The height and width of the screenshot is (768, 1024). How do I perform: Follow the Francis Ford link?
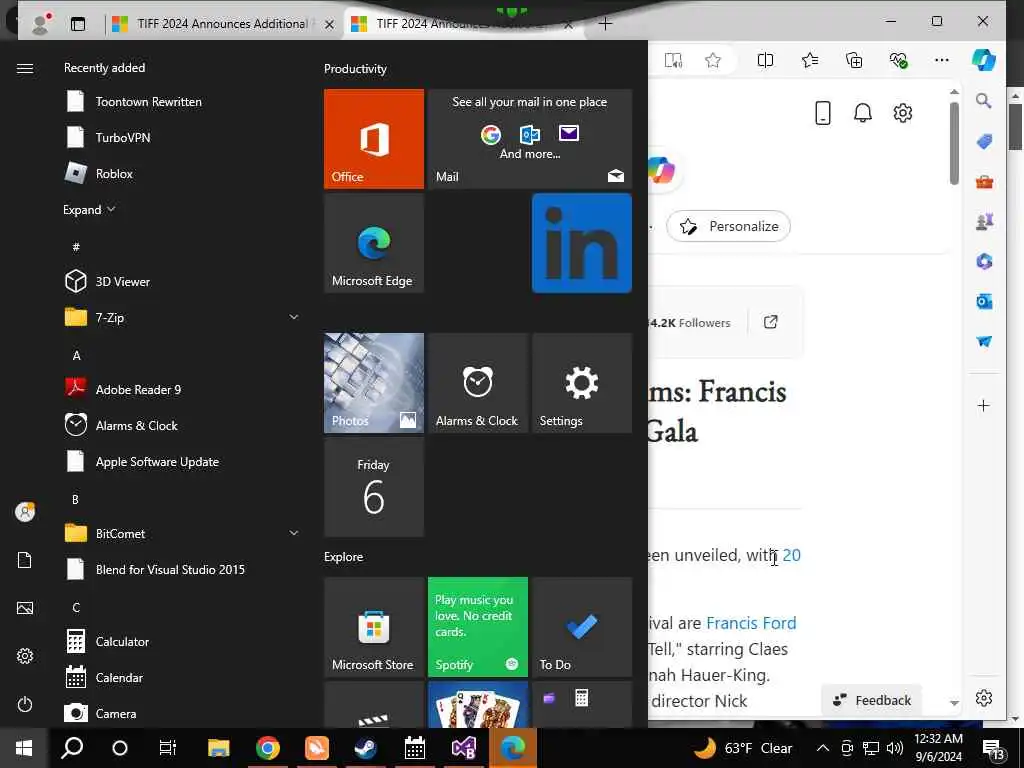pos(751,622)
